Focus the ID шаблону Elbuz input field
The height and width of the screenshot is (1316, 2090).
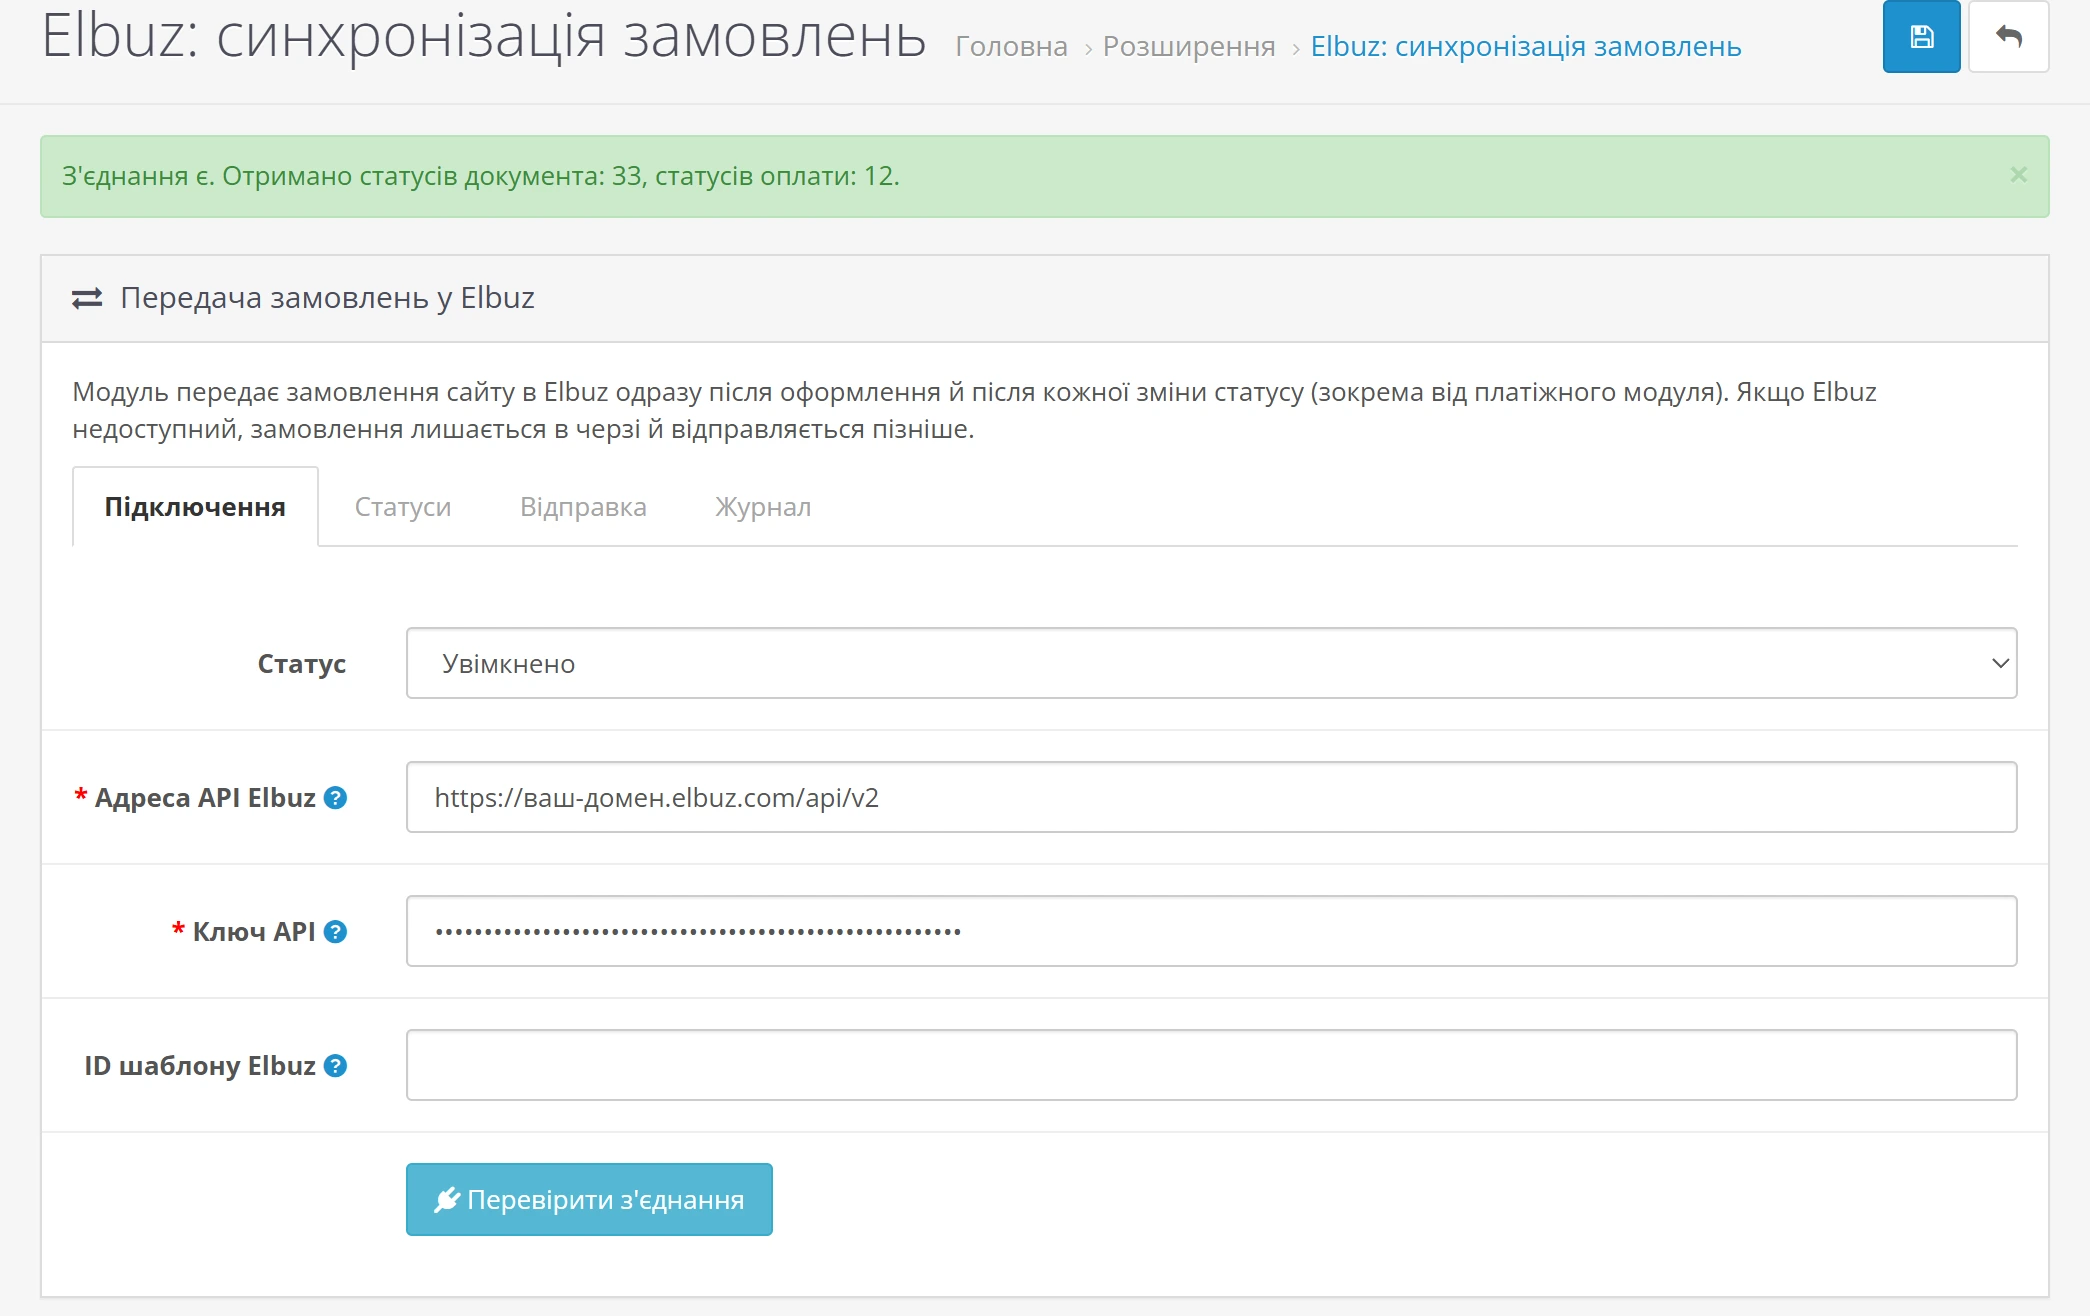[x=1211, y=1065]
